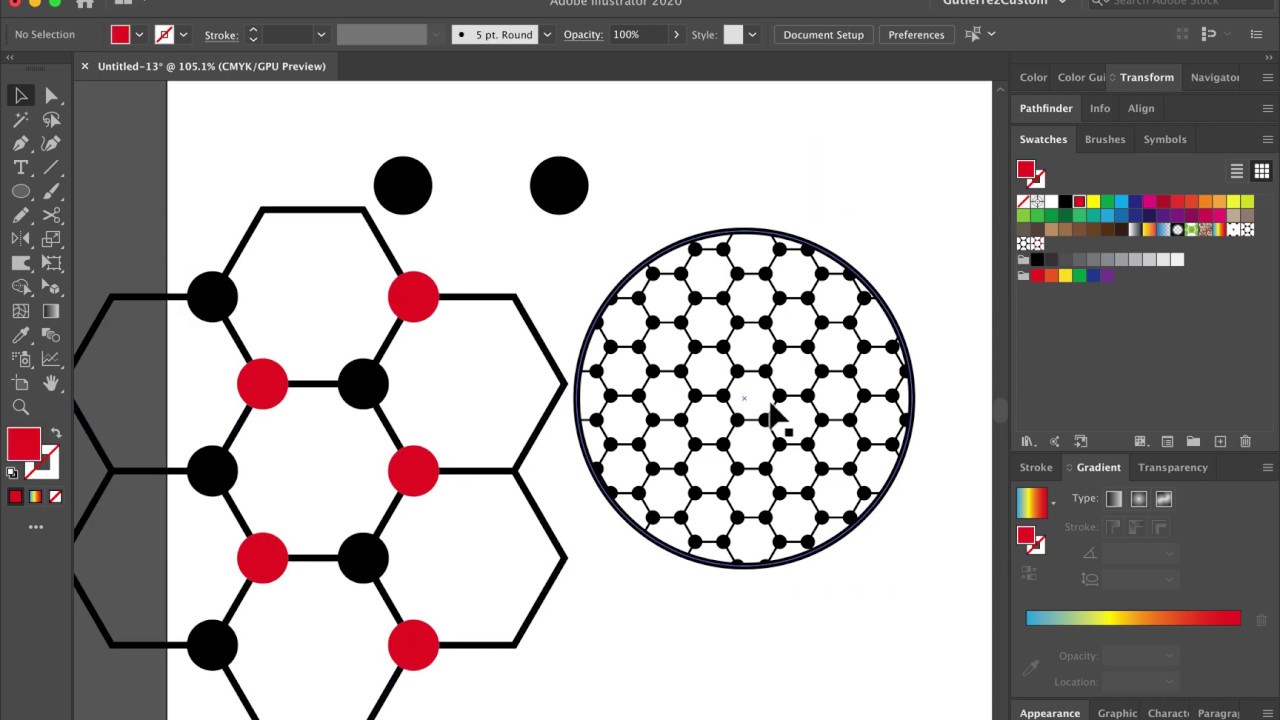Choose the Column Graph tool
The image size is (1280, 720).
pos(51,359)
